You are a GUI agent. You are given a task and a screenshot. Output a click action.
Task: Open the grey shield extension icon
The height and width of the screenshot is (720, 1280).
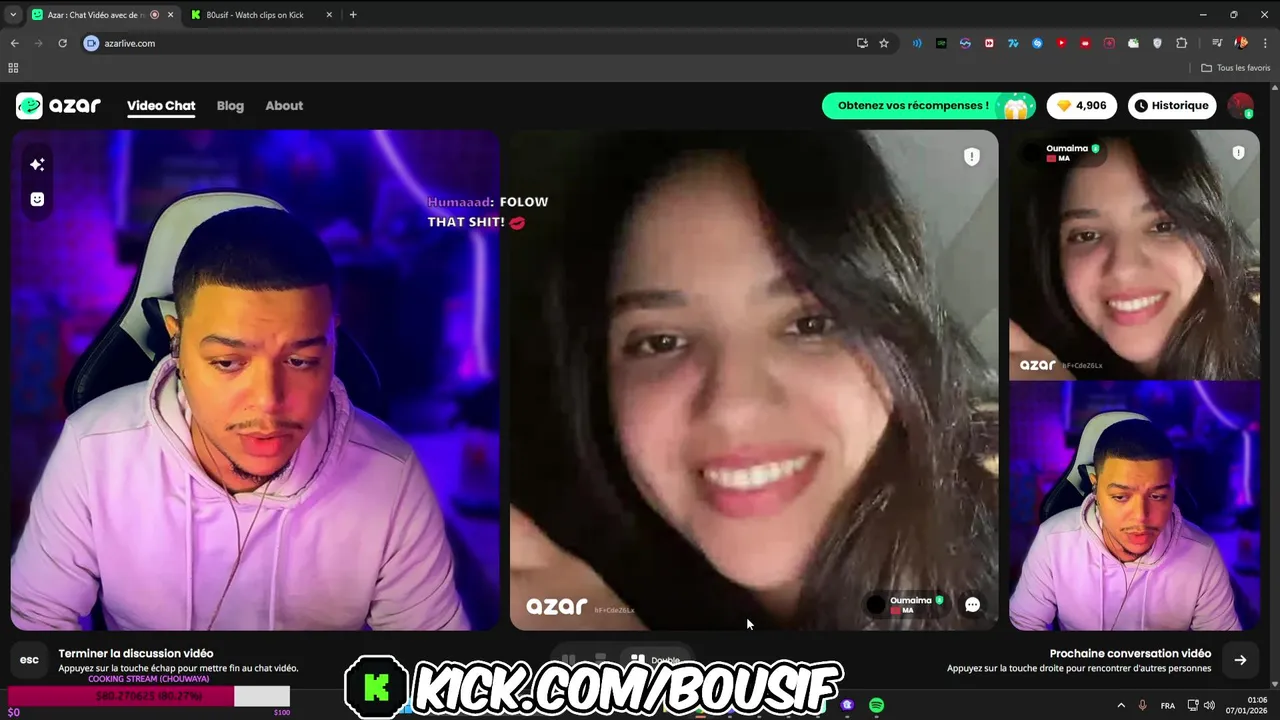1157,43
